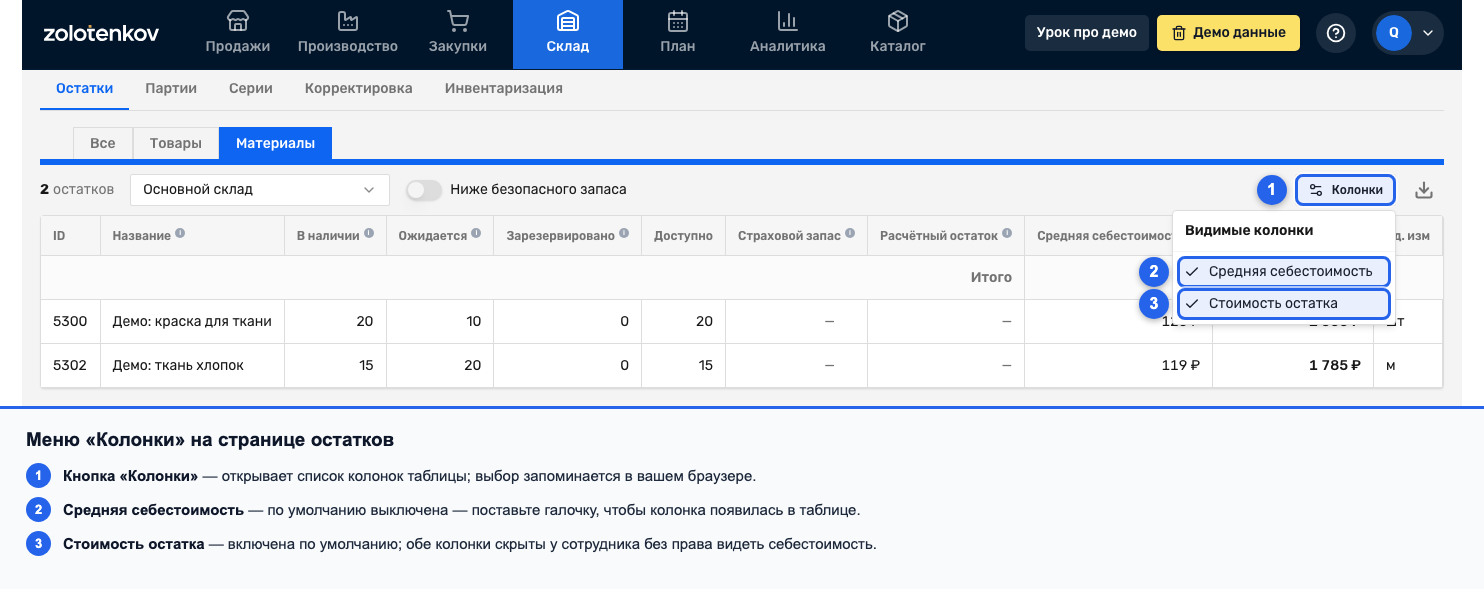Click the 1 785 ₽ stock value

1334,365
